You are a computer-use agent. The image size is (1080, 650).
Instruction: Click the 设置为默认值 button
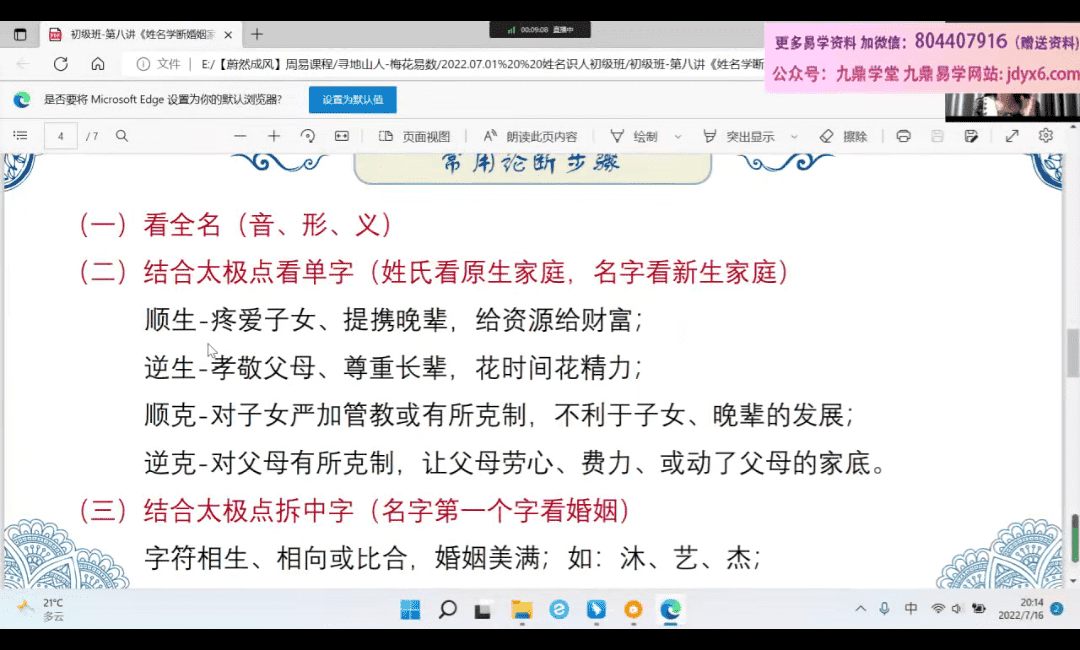352,100
